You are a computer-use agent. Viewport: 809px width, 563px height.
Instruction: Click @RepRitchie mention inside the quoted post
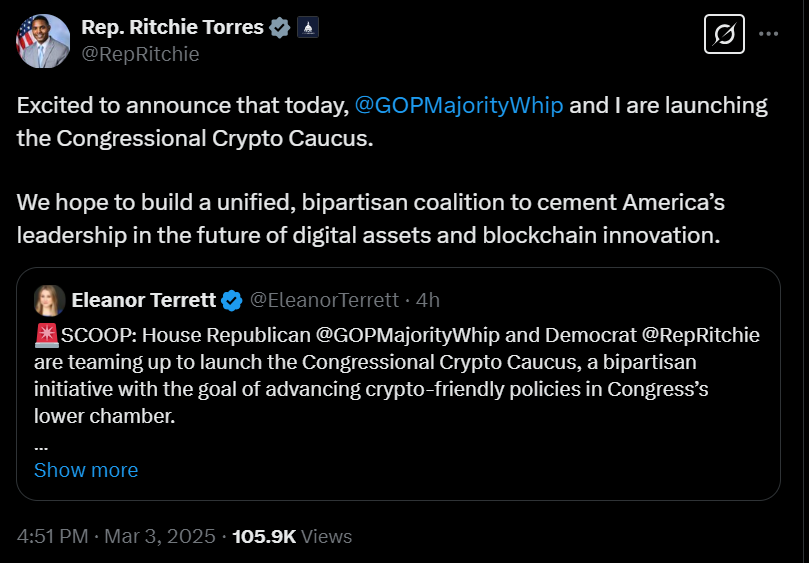pyautogui.click(x=701, y=335)
